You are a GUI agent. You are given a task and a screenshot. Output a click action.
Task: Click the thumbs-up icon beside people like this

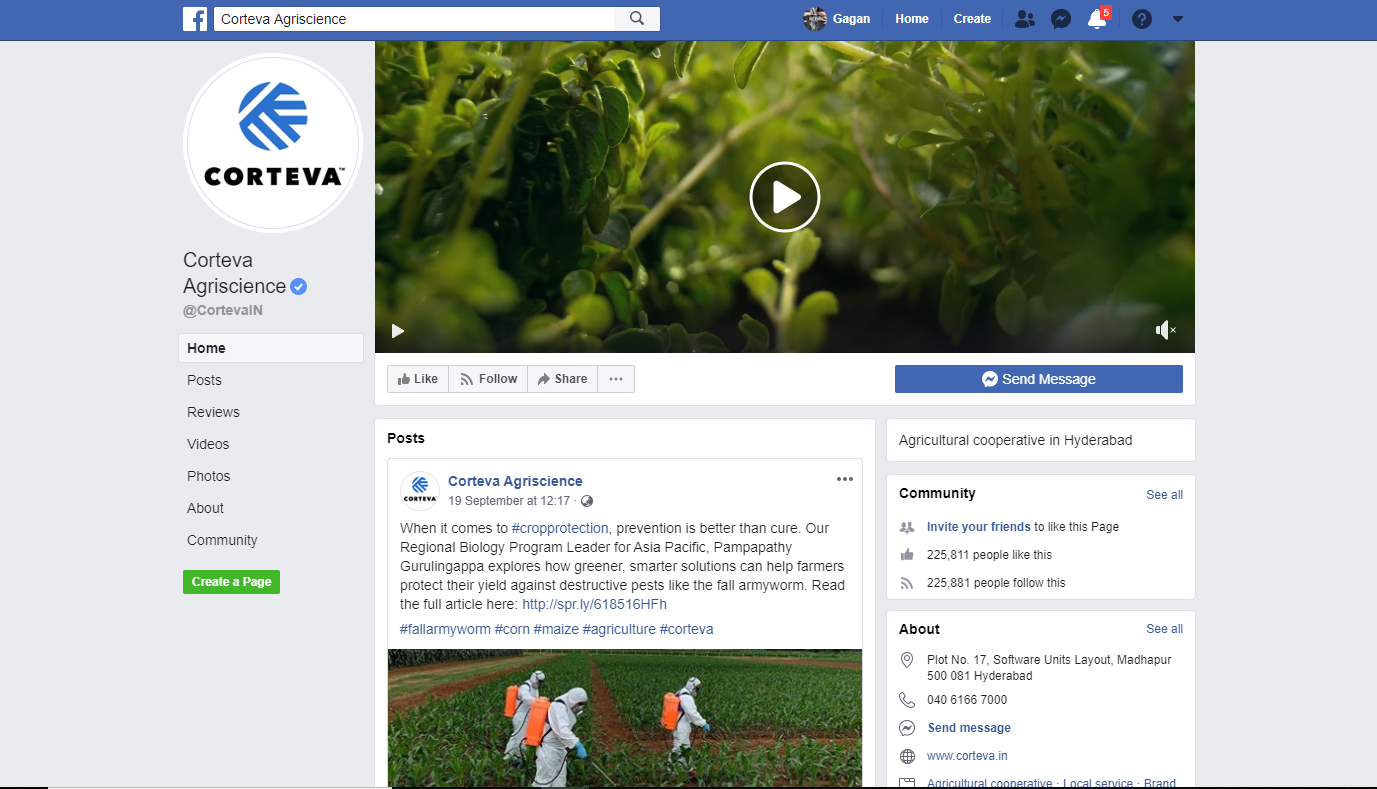pos(907,555)
